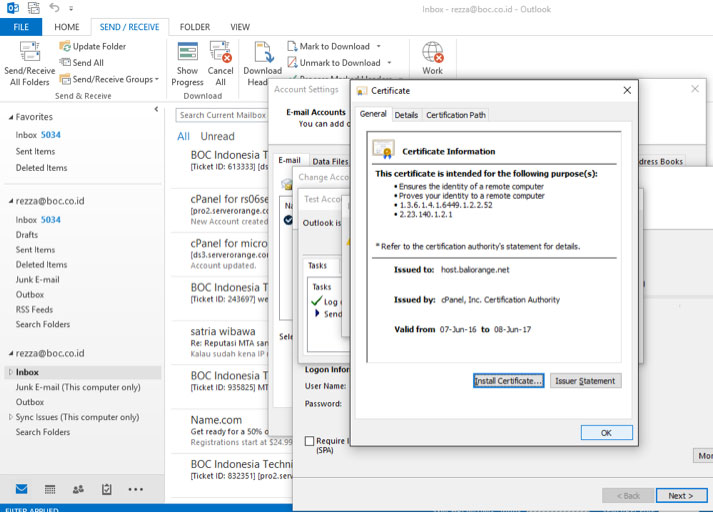Screen dimensions: 713x513
Task: Click the Work Offline globe icon
Action: pos(432,52)
